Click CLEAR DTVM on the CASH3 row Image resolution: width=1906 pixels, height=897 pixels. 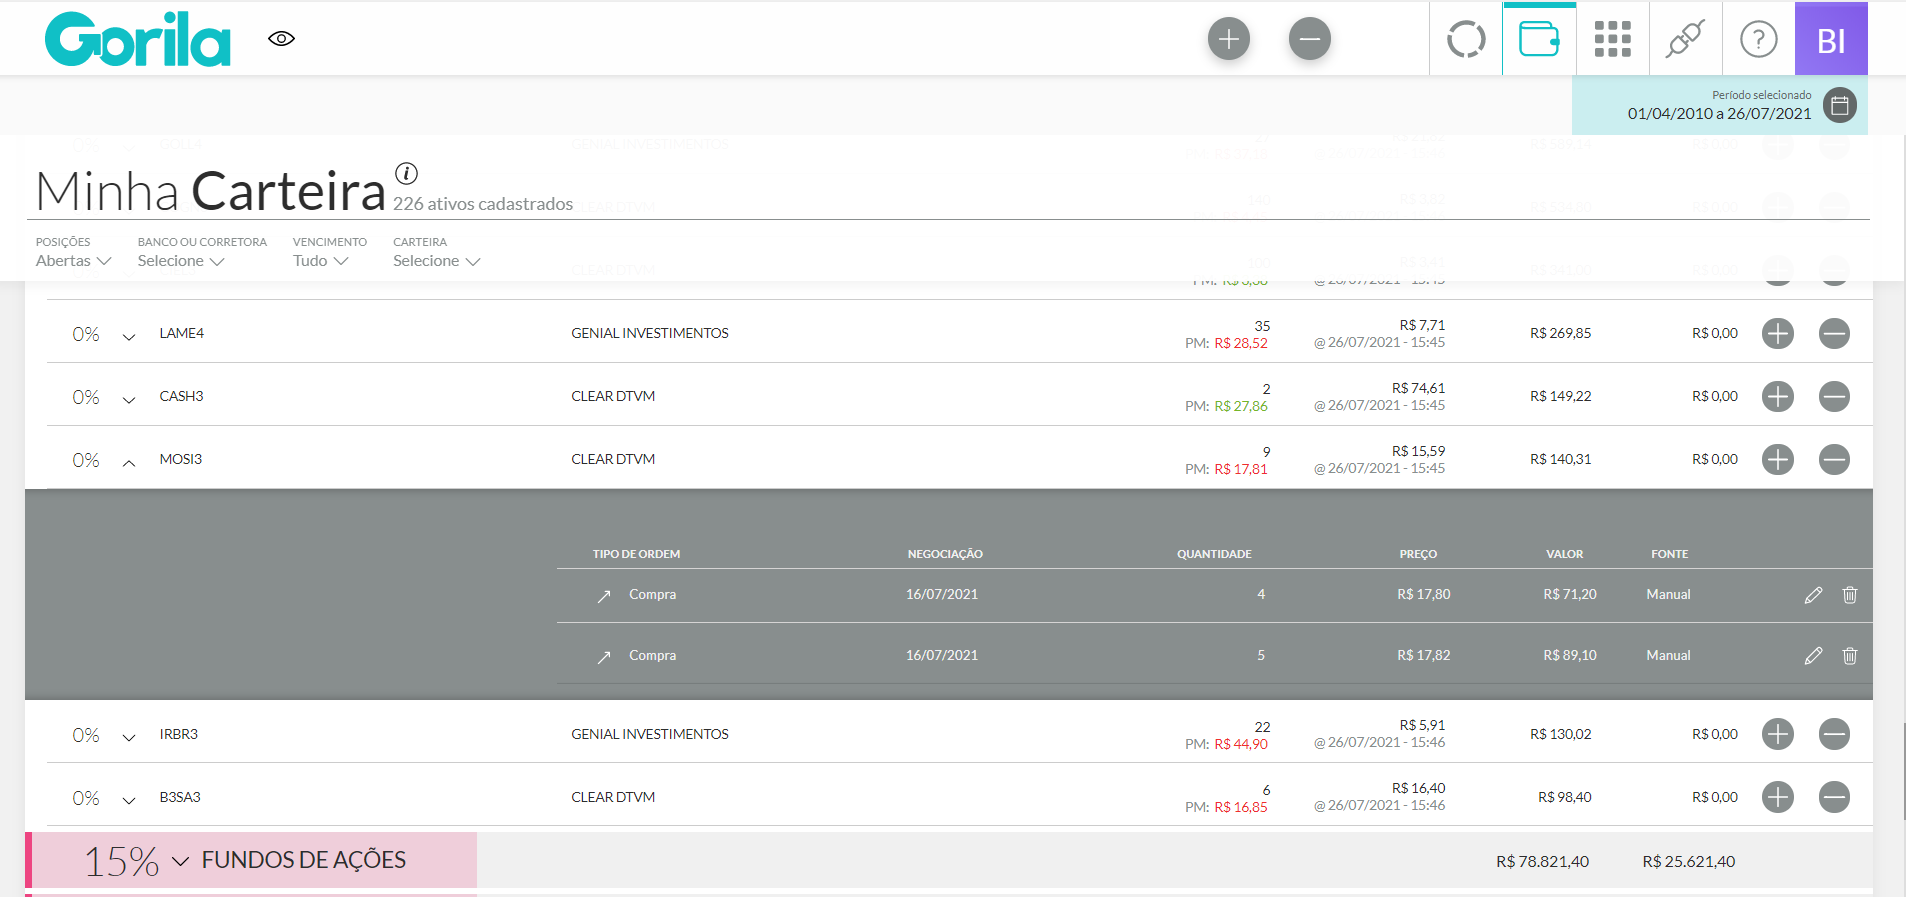tap(613, 396)
